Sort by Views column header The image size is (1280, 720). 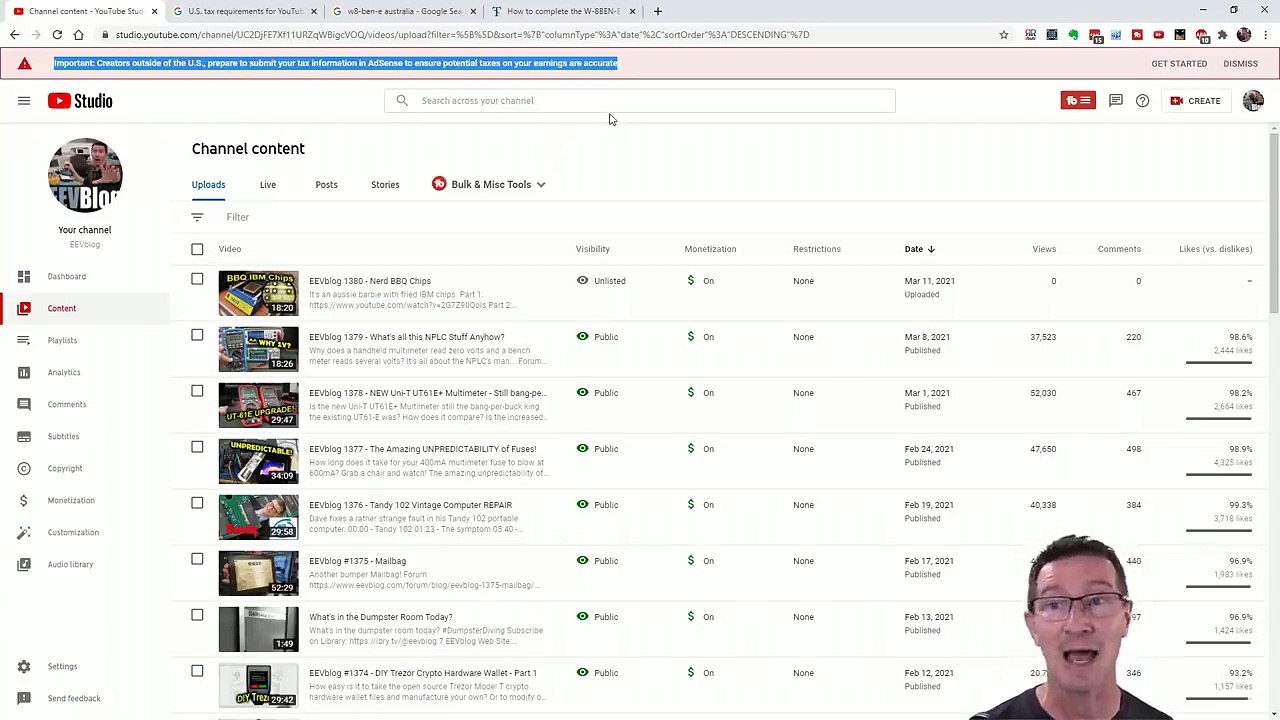click(1044, 249)
